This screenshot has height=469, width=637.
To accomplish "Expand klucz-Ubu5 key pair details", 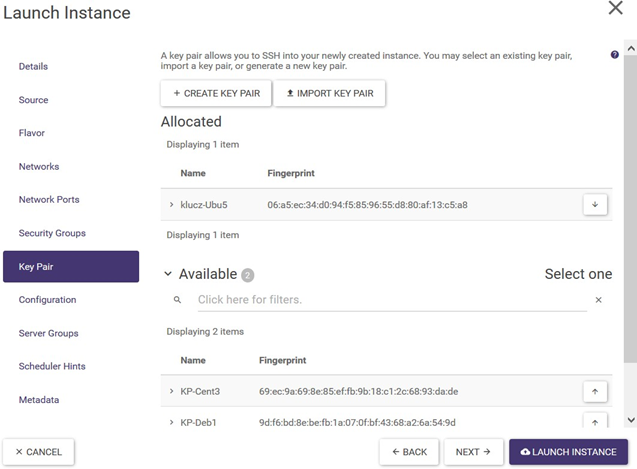I will 172,205.
